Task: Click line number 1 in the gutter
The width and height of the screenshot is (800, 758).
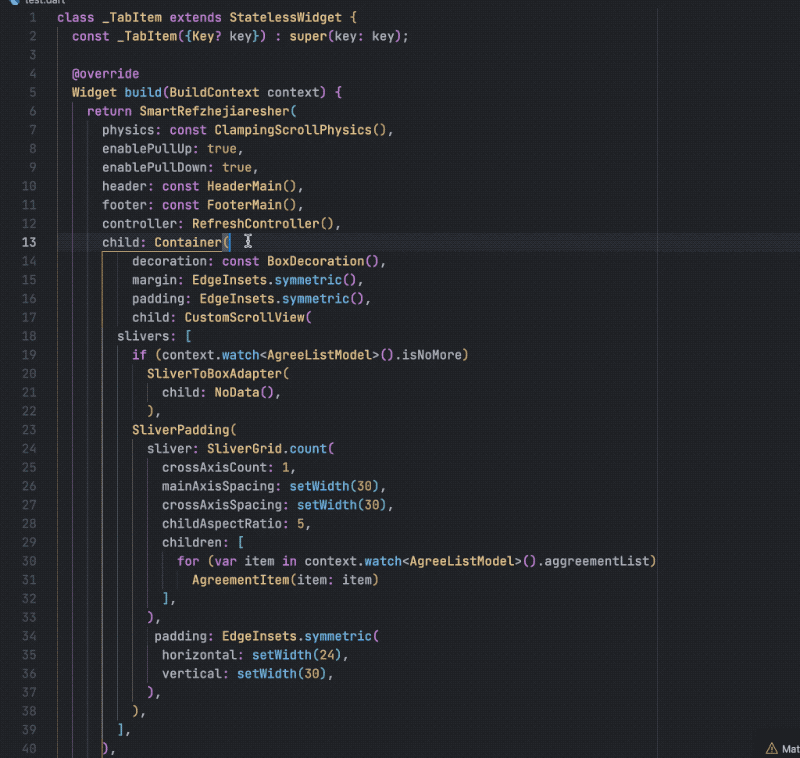Action: [x=33, y=17]
